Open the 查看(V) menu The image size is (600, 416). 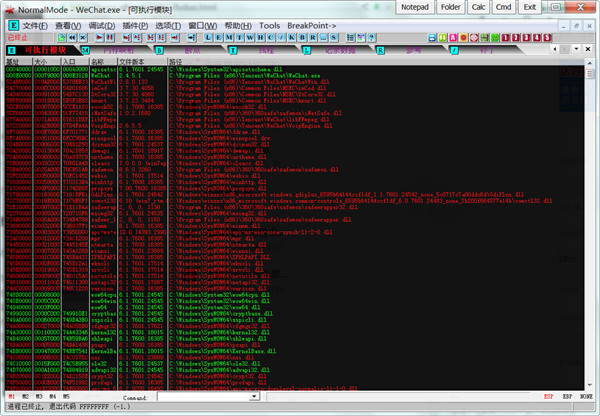pos(68,26)
